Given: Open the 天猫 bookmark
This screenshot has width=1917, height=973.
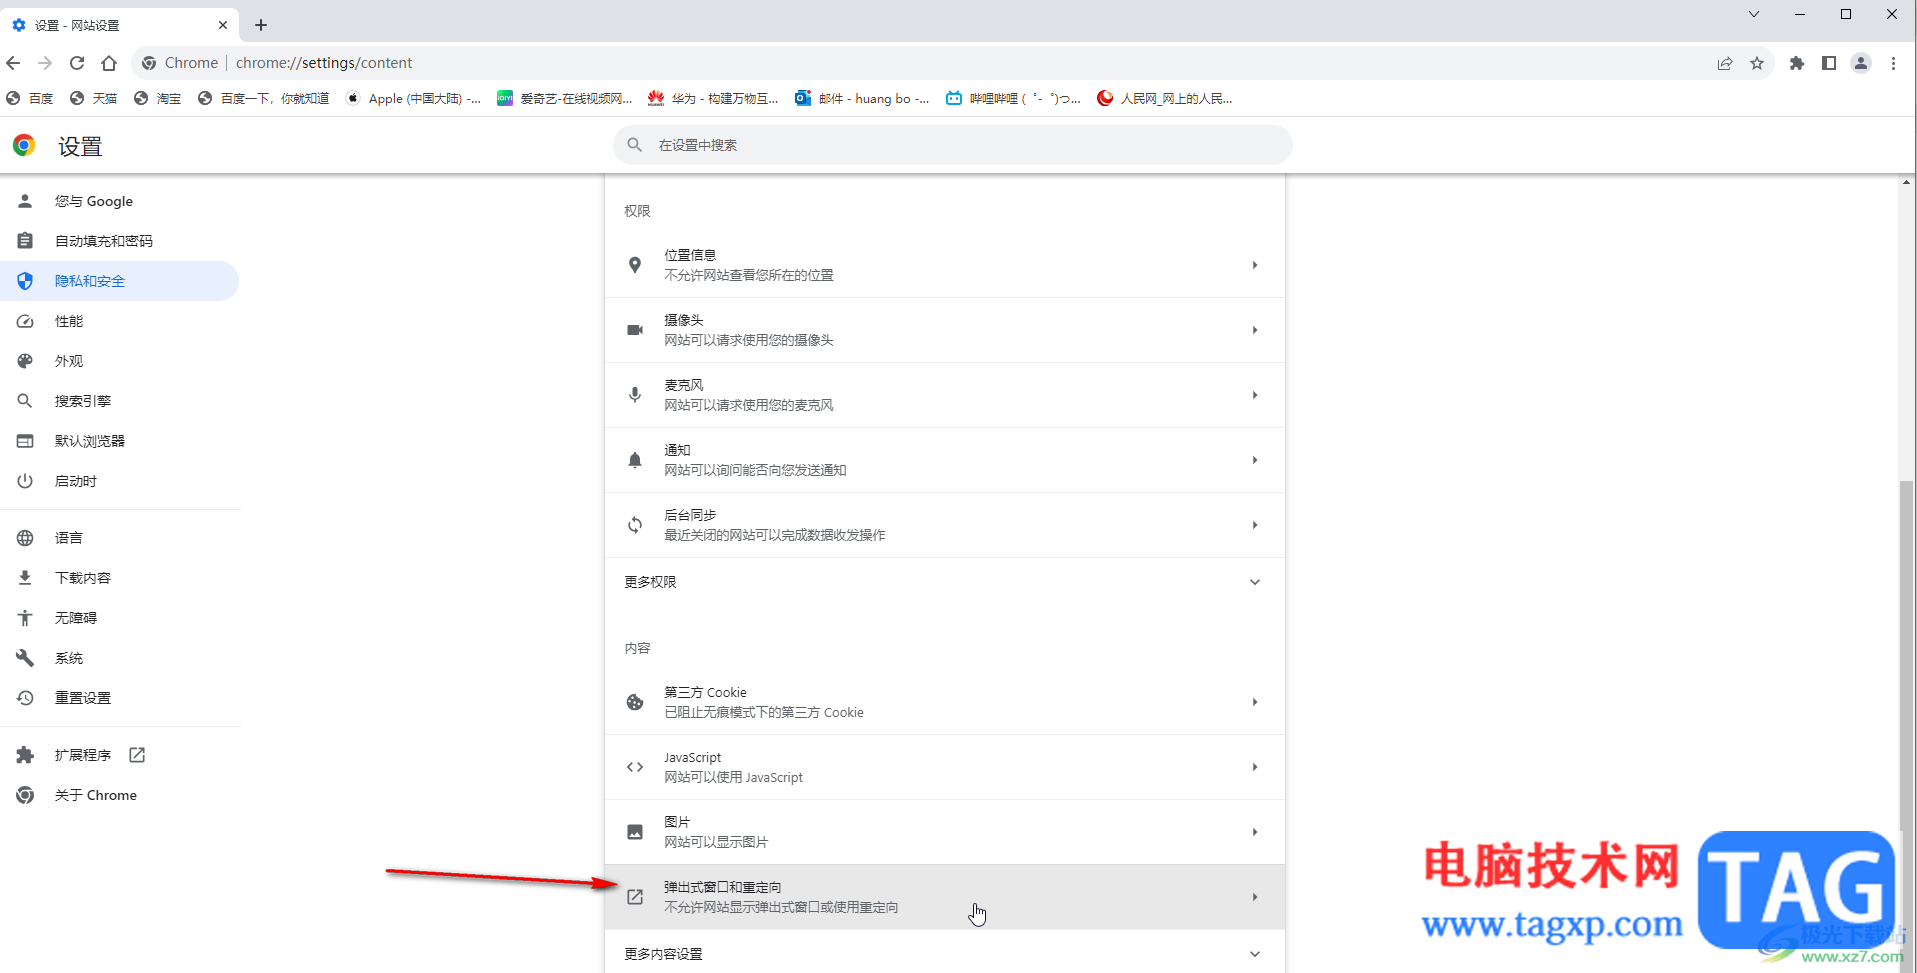Looking at the screenshot, I should pyautogui.click(x=94, y=98).
